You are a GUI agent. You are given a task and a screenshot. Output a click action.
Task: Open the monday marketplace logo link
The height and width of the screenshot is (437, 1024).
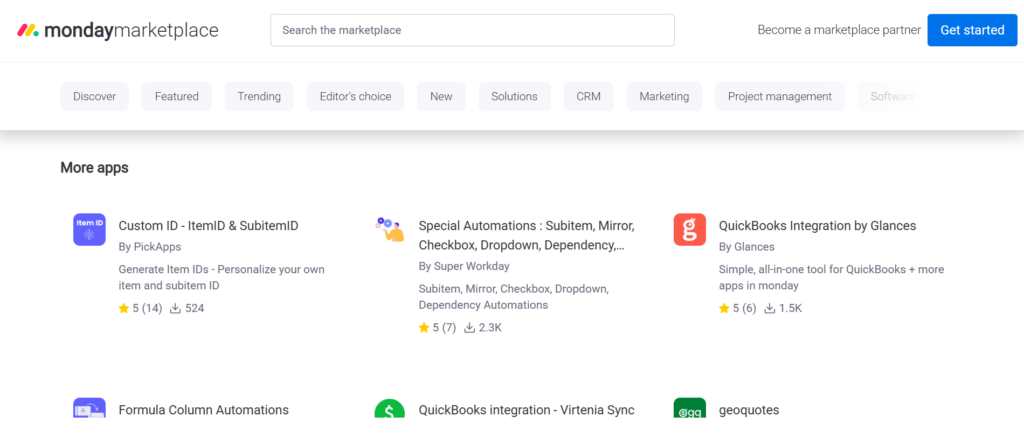point(118,30)
